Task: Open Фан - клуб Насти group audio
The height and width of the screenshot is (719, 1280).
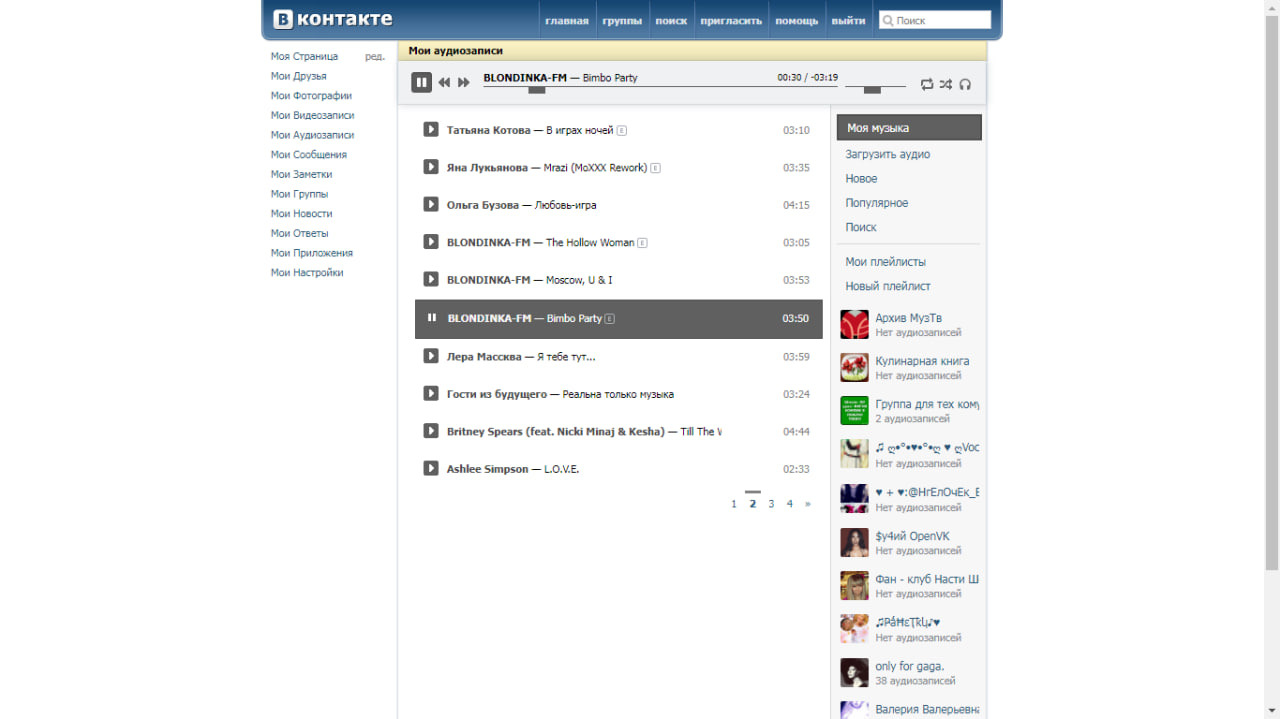Action: click(927, 579)
